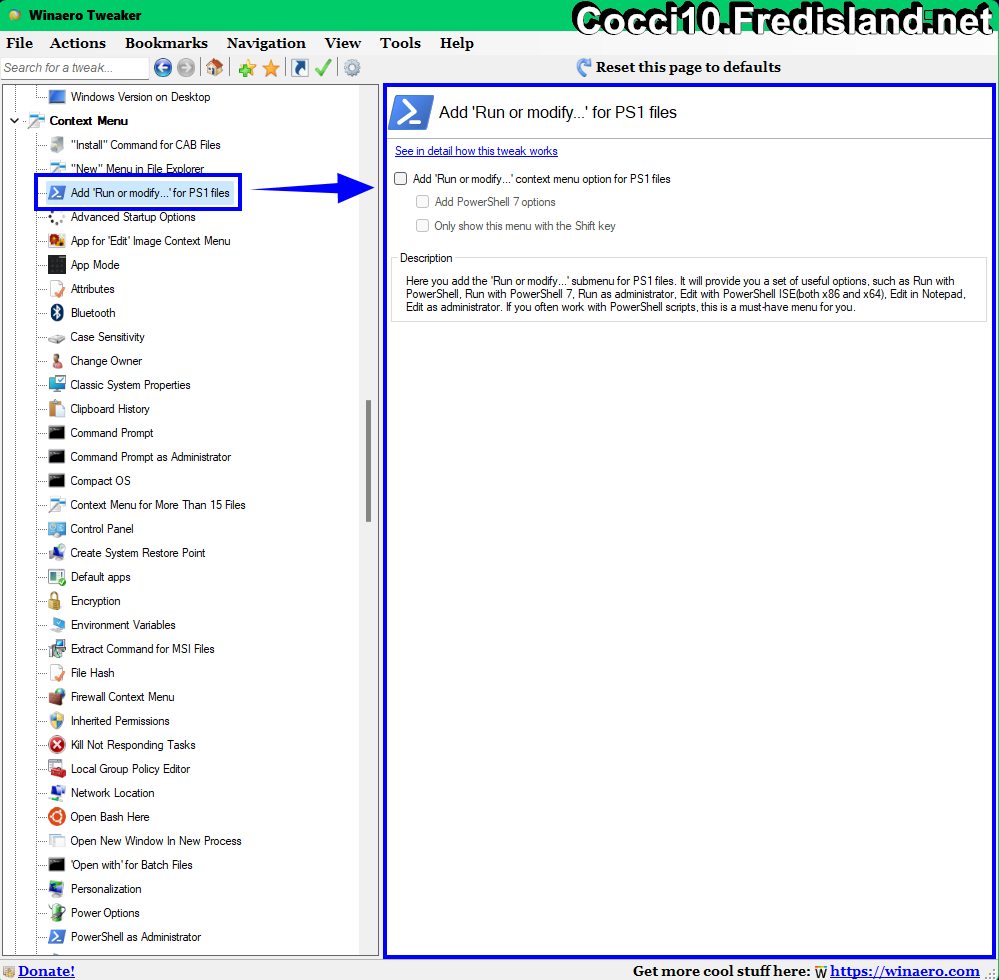Click the Extract Command for MSI Files icon
Screen dimensions: 999x980
(57, 649)
